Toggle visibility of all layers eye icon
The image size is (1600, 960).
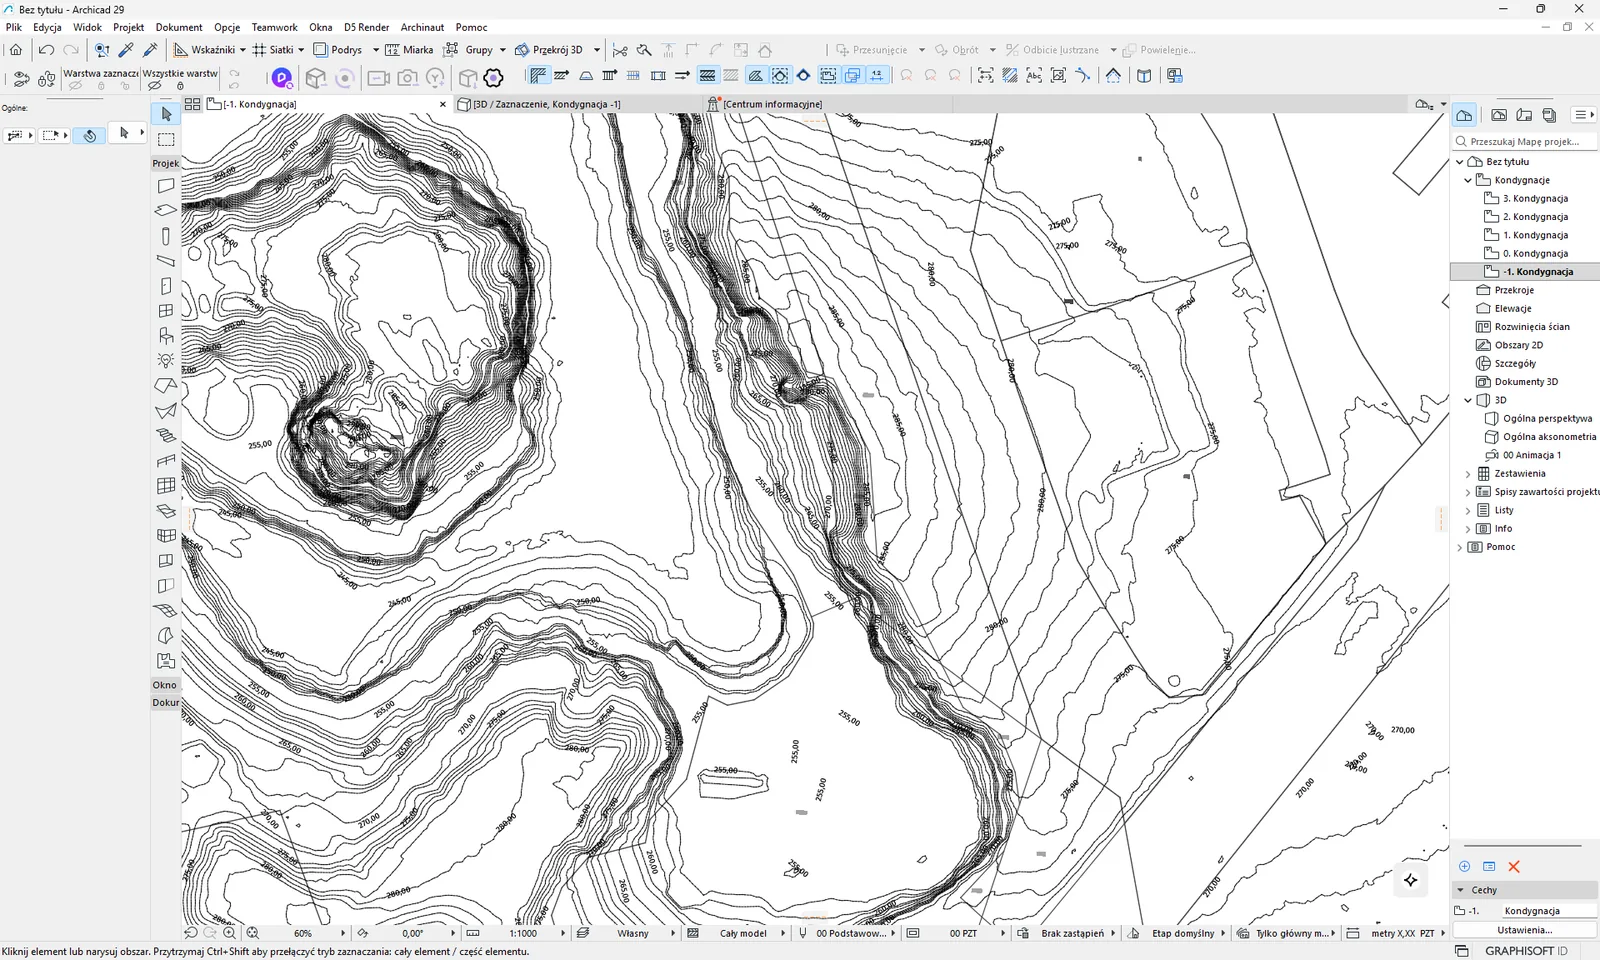click(154, 86)
